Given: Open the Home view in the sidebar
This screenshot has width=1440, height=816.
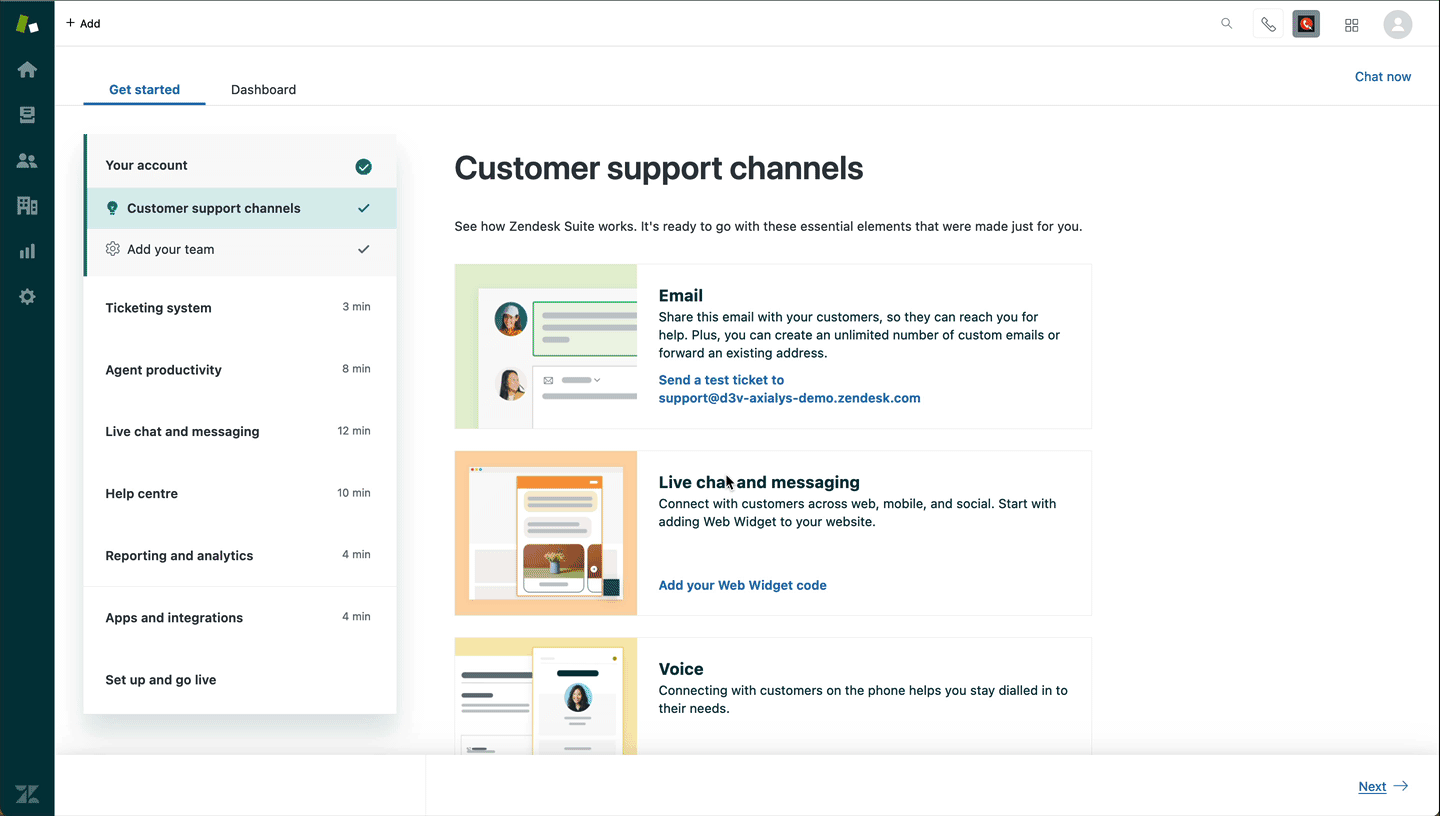Looking at the screenshot, I should click(27, 70).
